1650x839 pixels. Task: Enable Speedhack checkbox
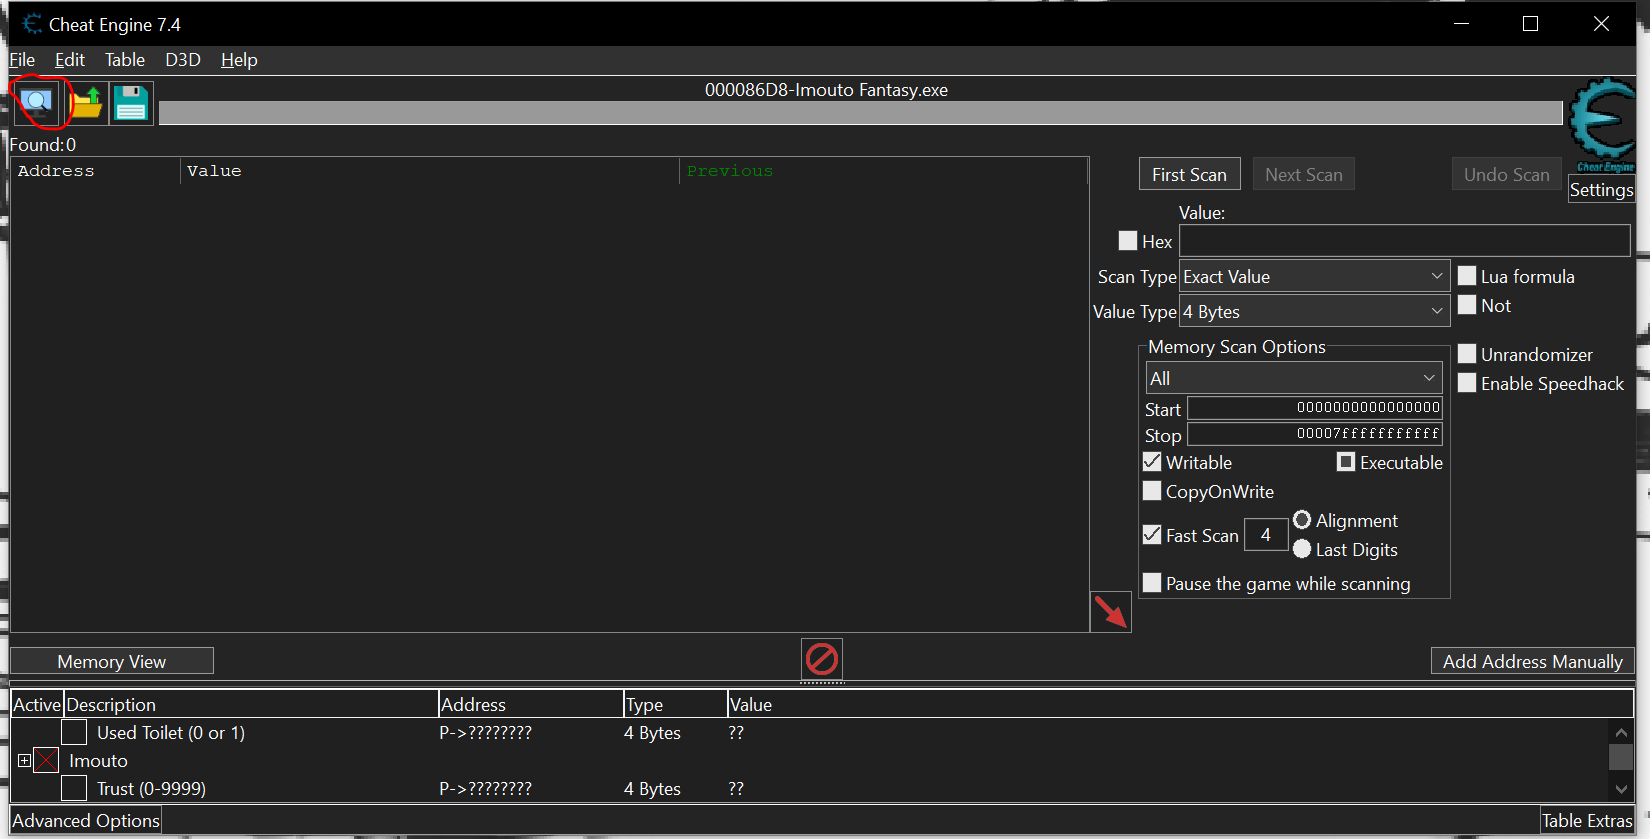1467,383
